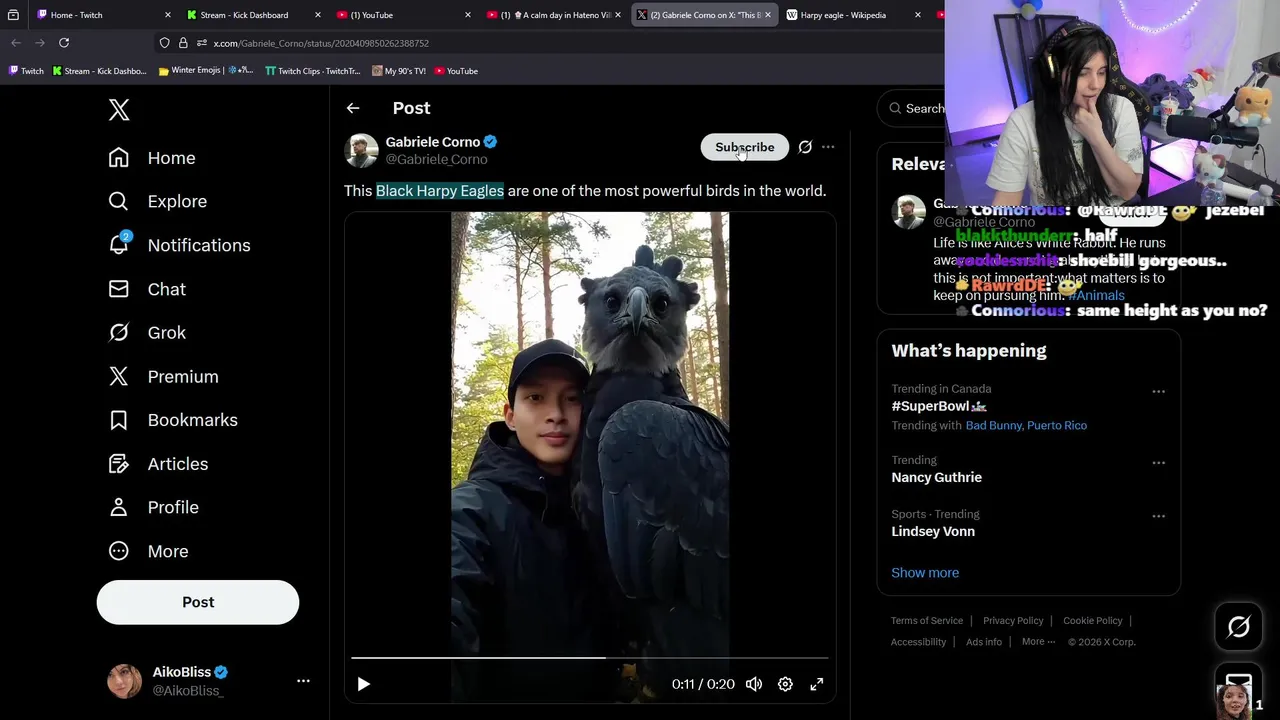The height and width of the screenshot is (720, 1280).
Task: Open the Bad Bunny trending link
Action: 994,425
